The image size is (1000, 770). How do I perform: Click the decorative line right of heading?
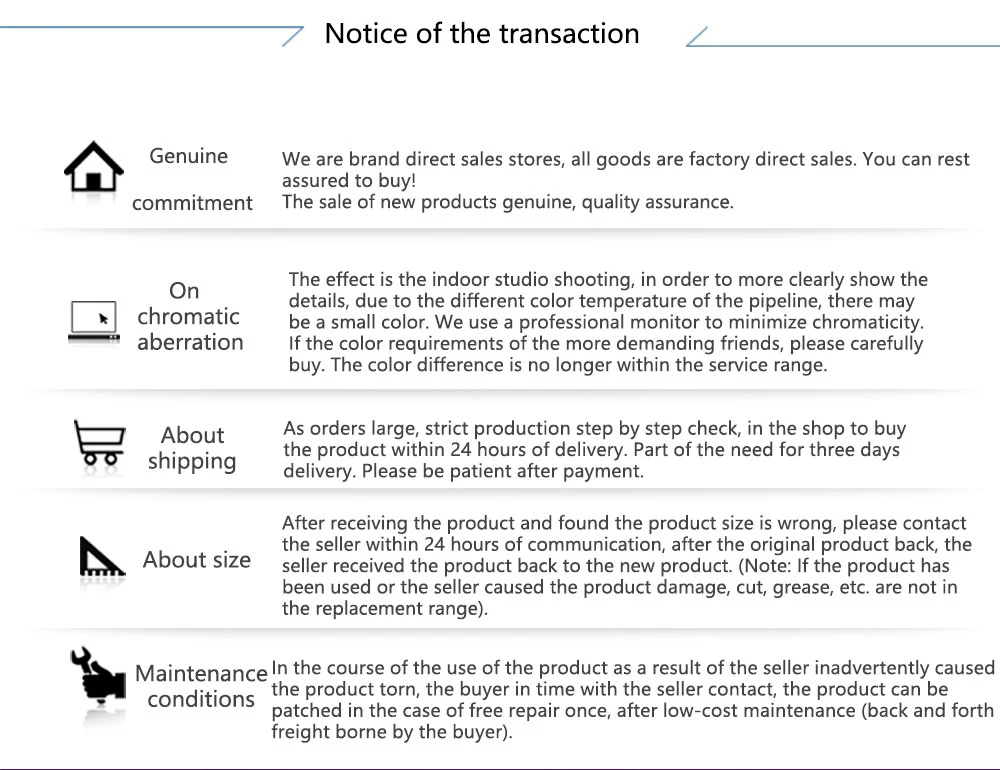[842, 36]
